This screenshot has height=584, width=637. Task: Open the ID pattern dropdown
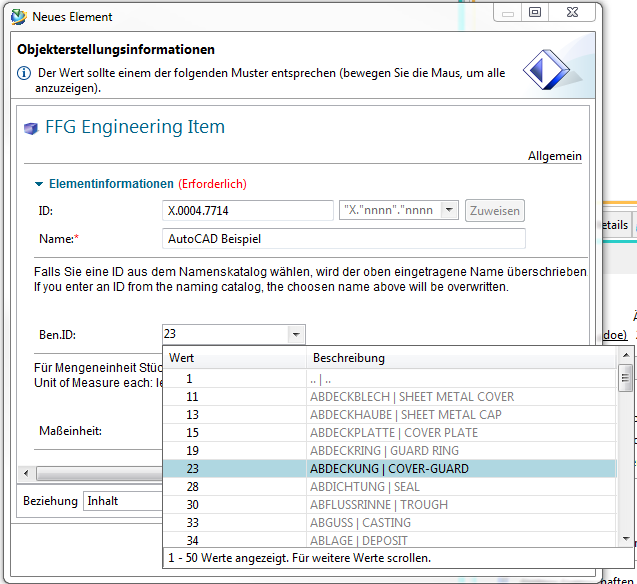click(449, 210)
